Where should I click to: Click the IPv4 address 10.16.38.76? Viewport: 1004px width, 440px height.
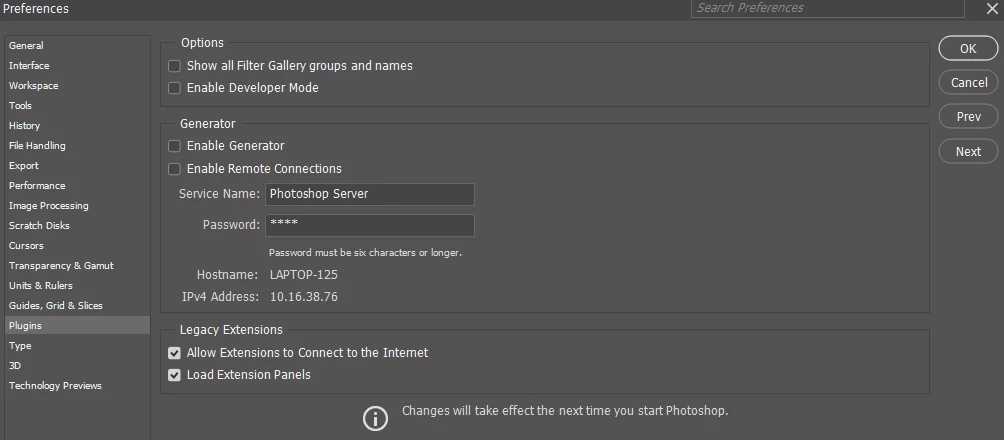(x=304, y=297)
